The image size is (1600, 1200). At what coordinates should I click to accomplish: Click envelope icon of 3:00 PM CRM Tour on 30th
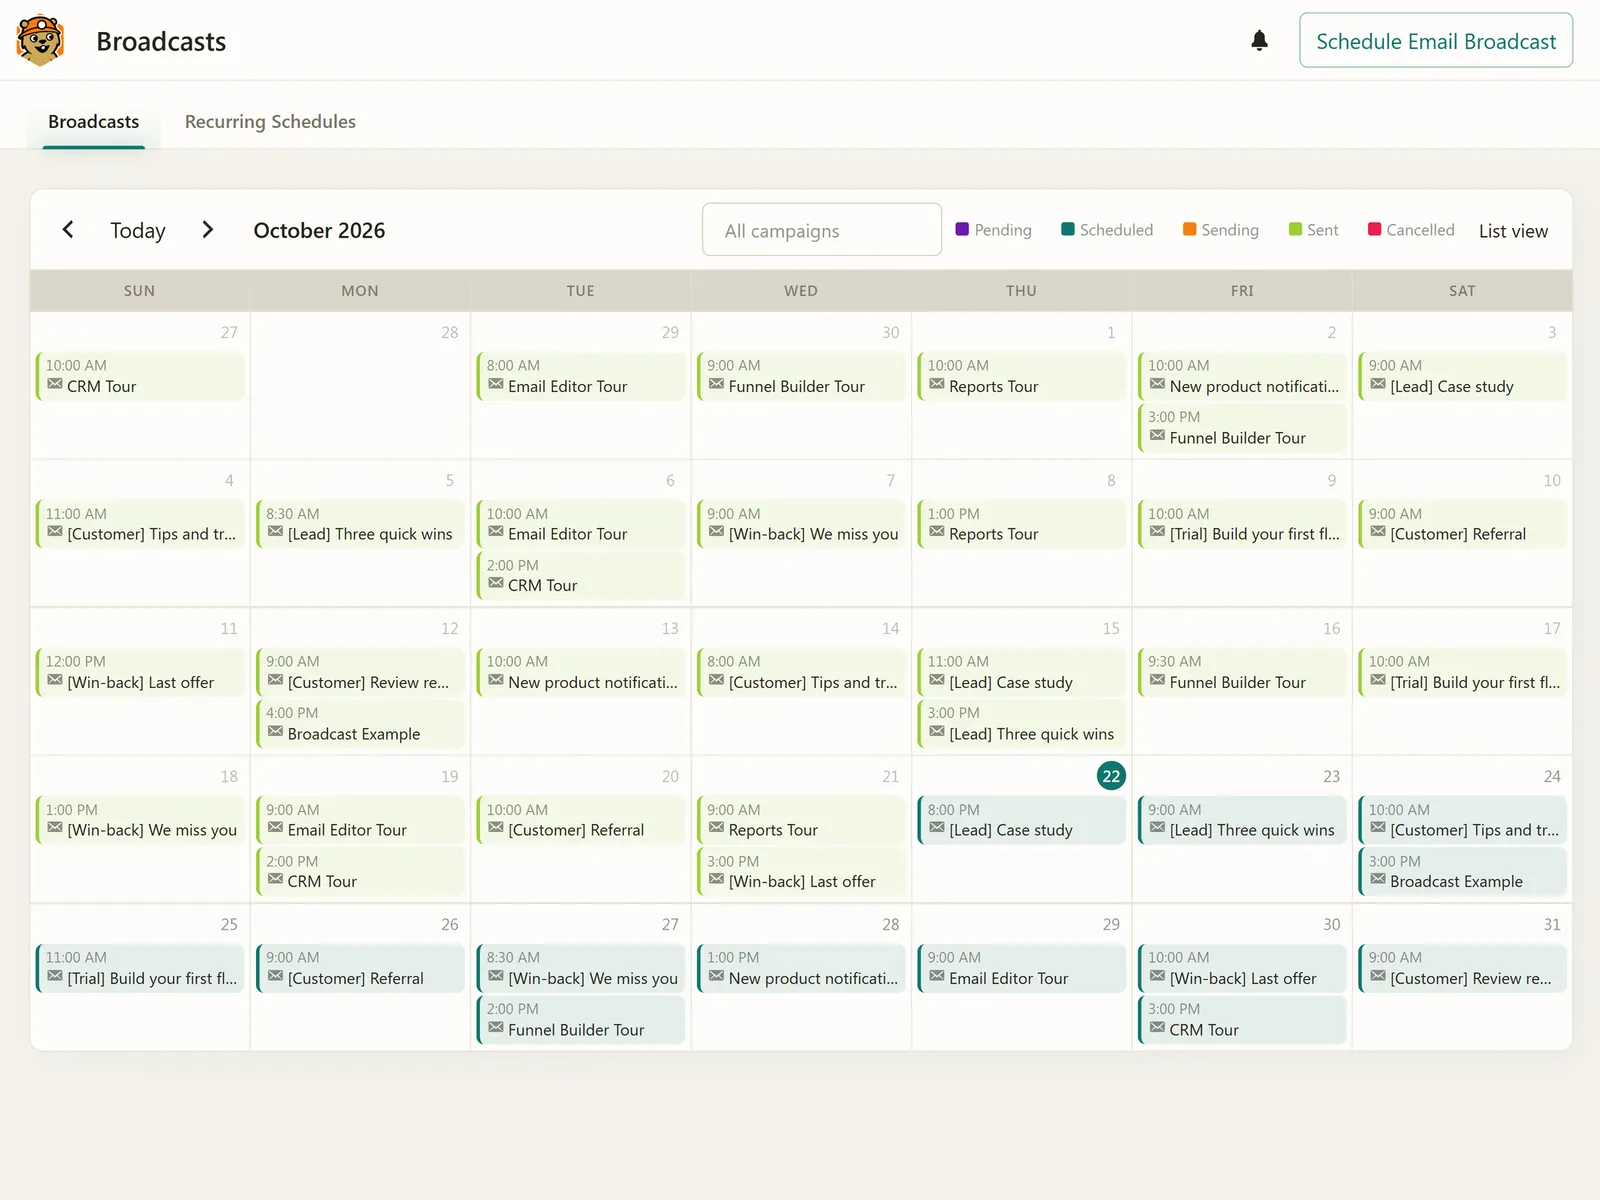pos(1157,1028)
